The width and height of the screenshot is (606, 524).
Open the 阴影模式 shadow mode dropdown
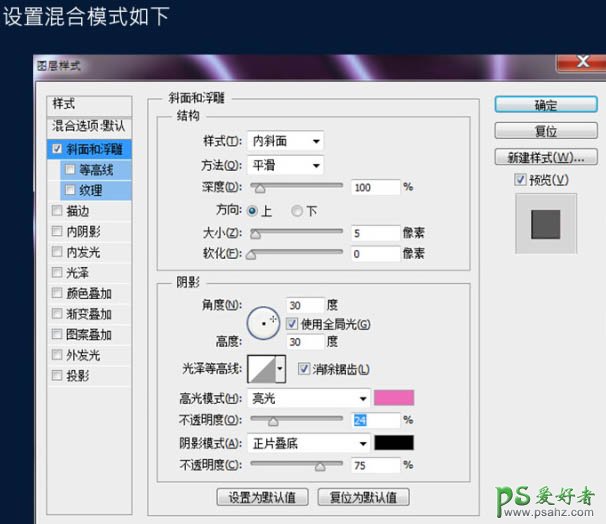[308, 442]
